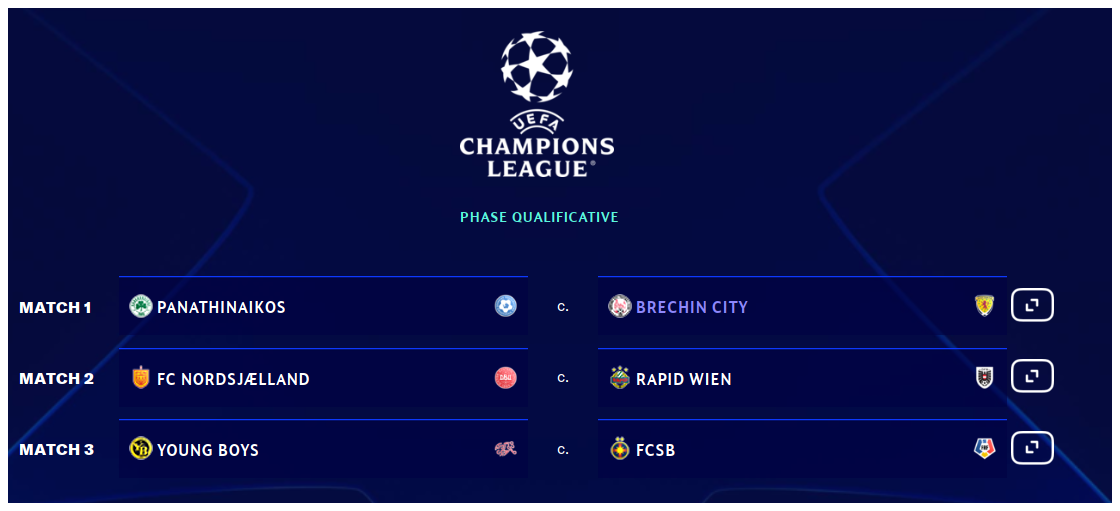Expand Match 2 details
Screen dimensions: 1120x511
coord(1032,376)
